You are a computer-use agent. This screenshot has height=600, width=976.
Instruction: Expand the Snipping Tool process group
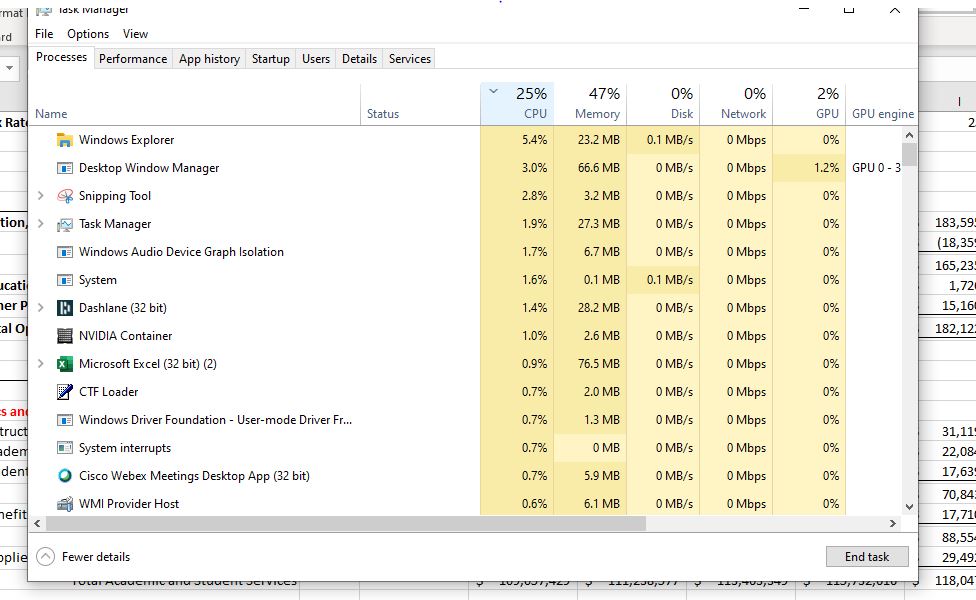pos(41,195)
